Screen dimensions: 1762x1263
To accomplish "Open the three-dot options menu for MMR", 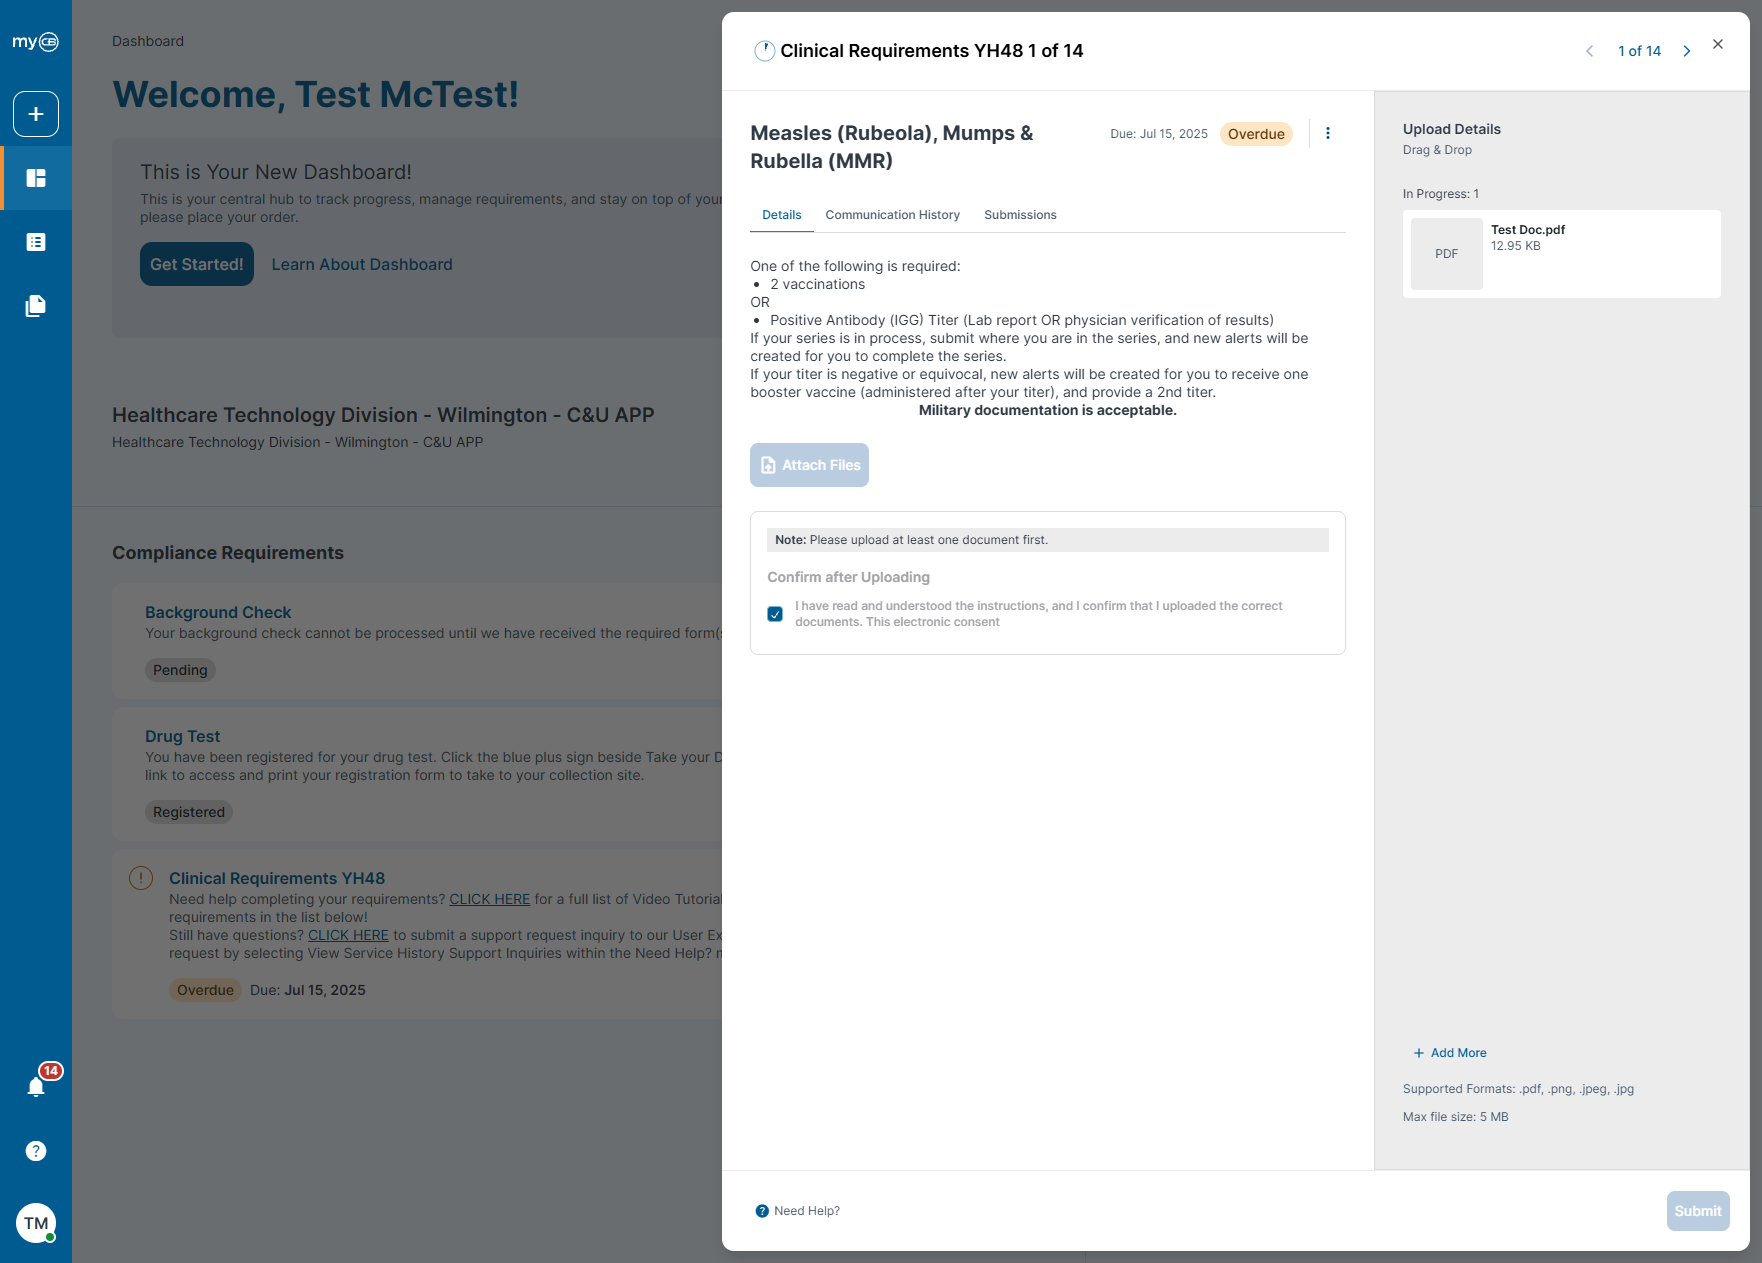I will [x=1328, y=133].
